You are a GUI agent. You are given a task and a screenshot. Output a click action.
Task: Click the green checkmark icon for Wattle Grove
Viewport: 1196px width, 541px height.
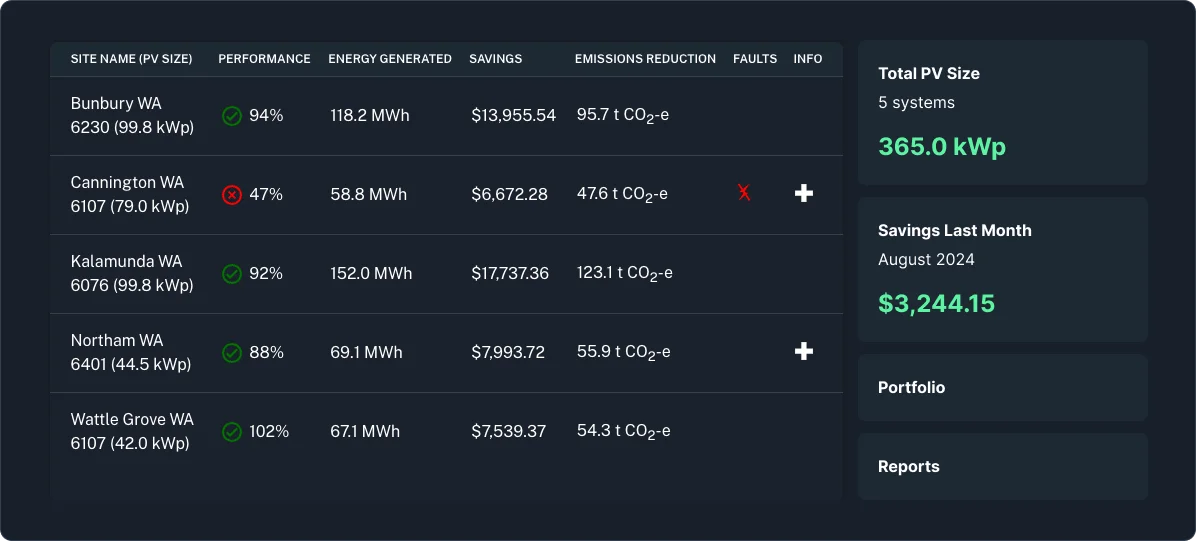click(231, 432)
